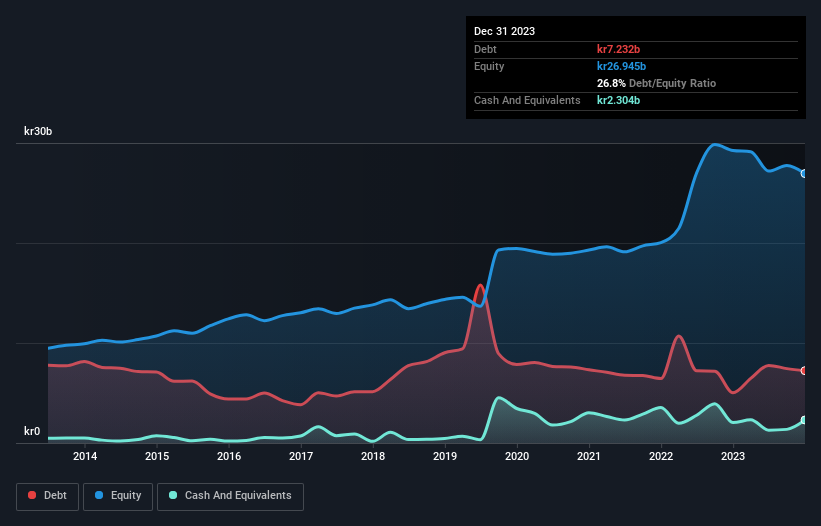Screen dimensions: 821x526
Task: Select the 2015 x-axis label
Action: point(157,456)
